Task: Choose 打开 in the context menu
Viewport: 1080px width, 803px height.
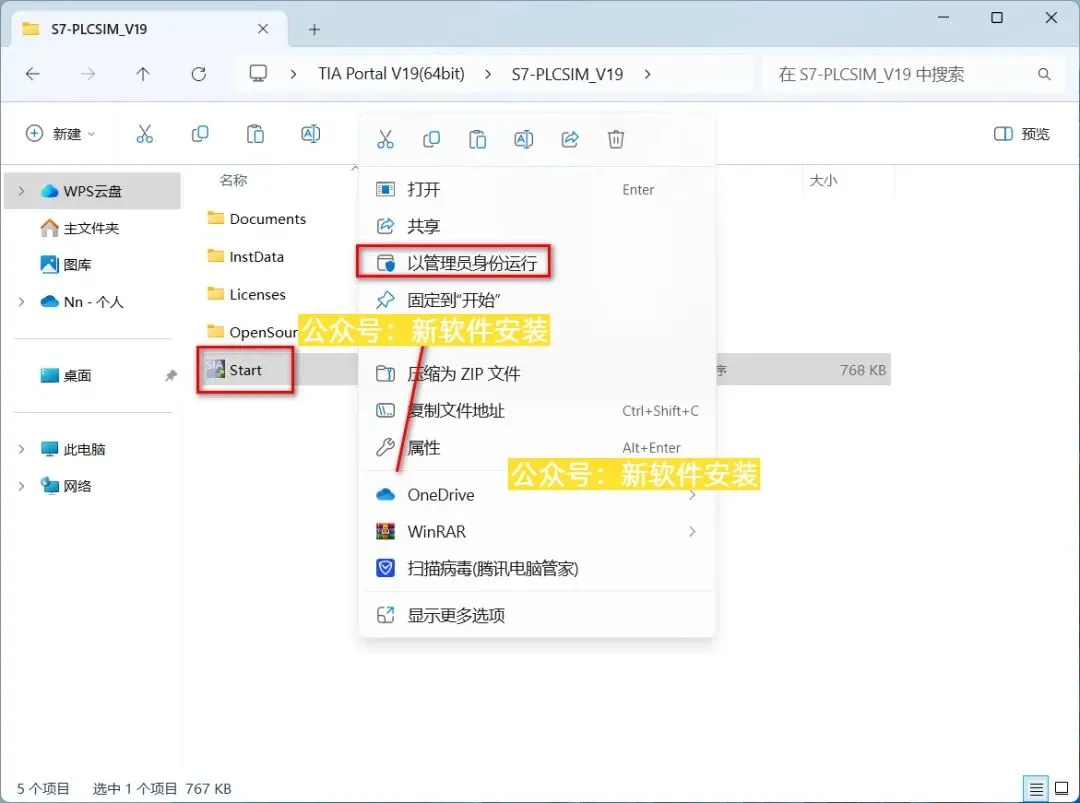Action: click(538, 189)
